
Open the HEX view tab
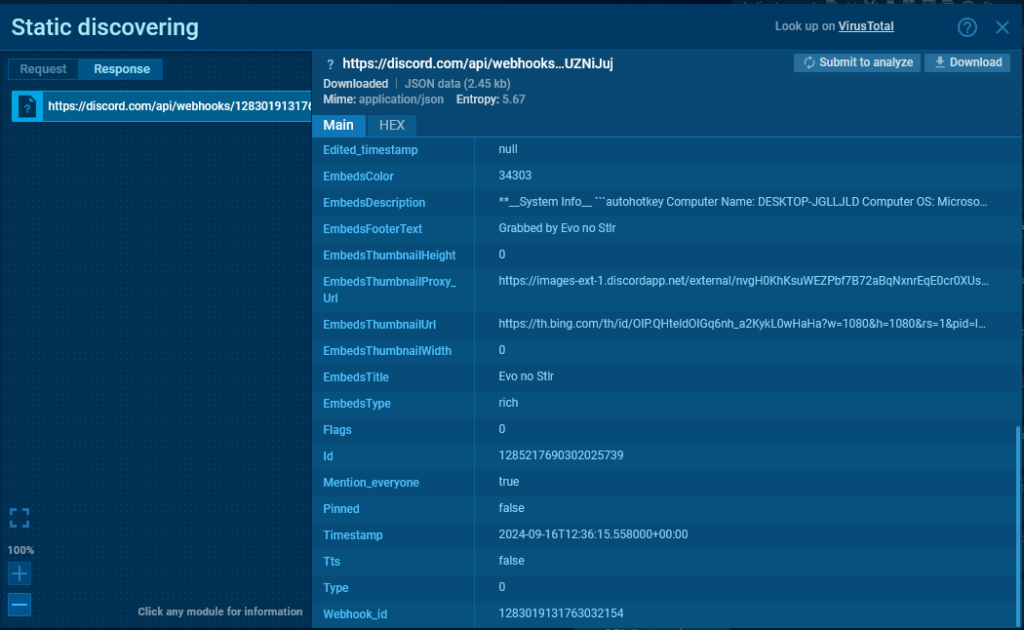click(392, 125)
